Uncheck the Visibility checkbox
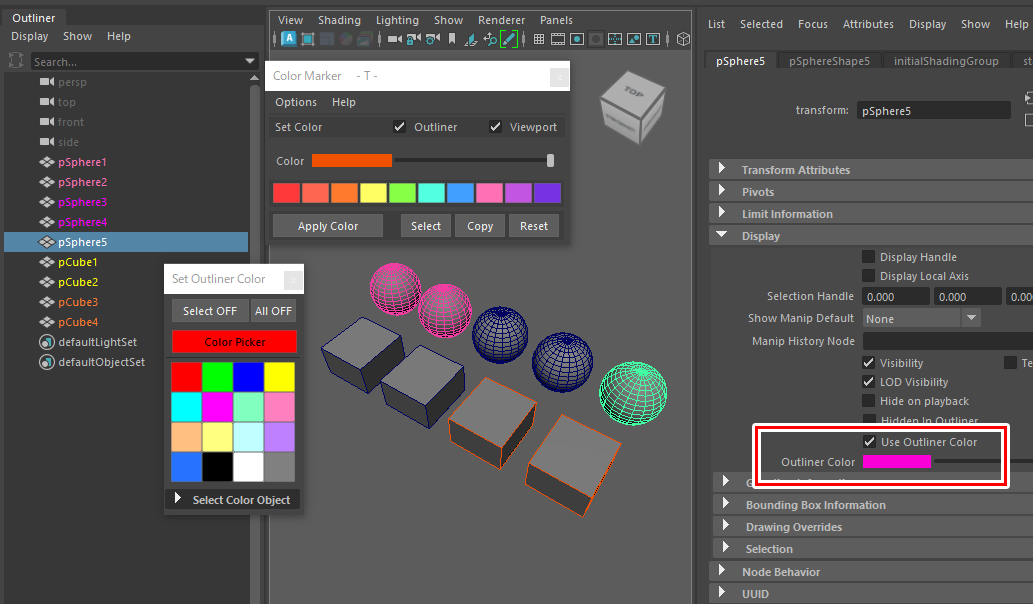The image size is (1033, 604). point(868,362)
